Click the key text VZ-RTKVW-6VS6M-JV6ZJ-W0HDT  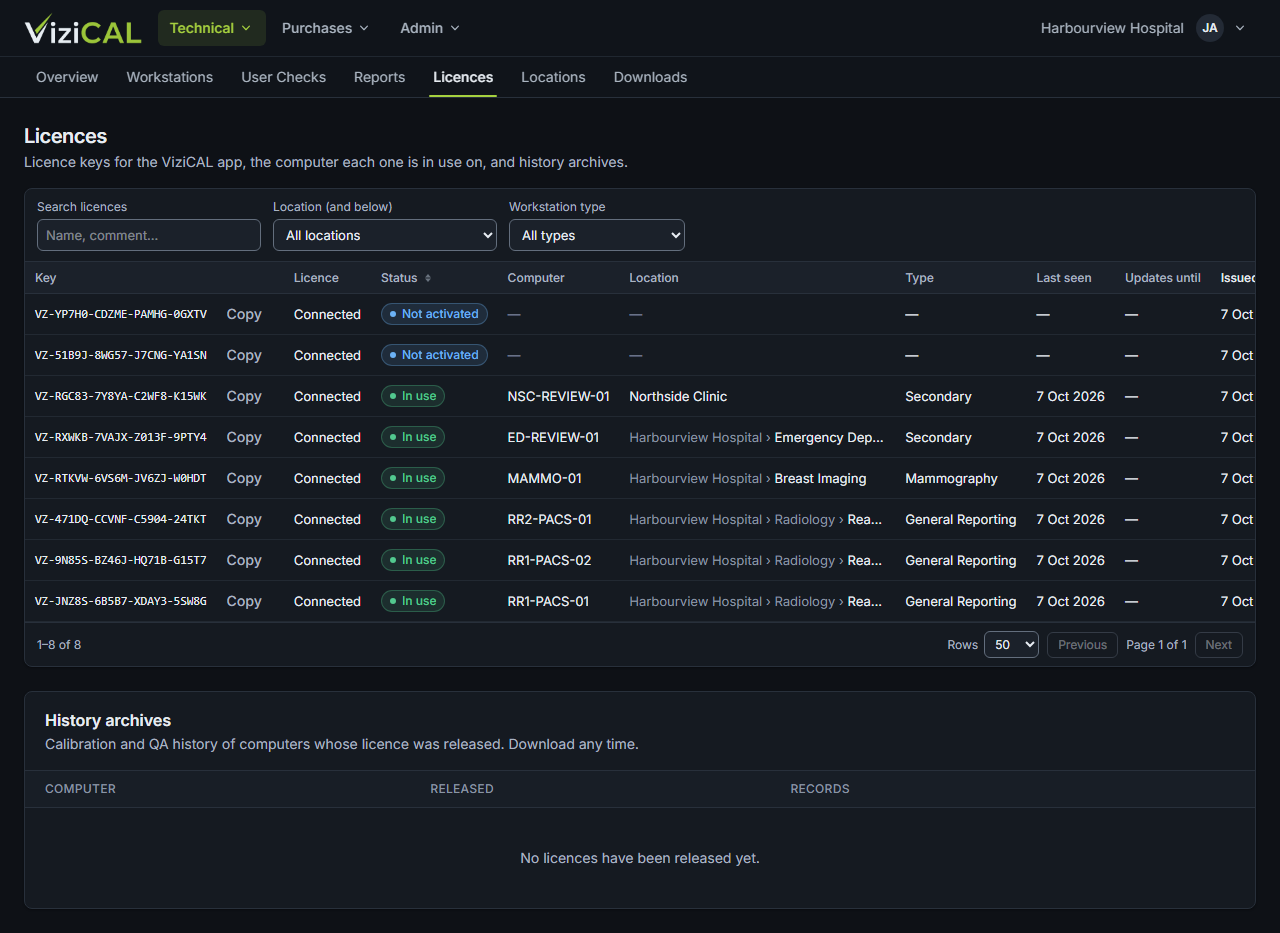pyautogui.click(x=121, y=478)
